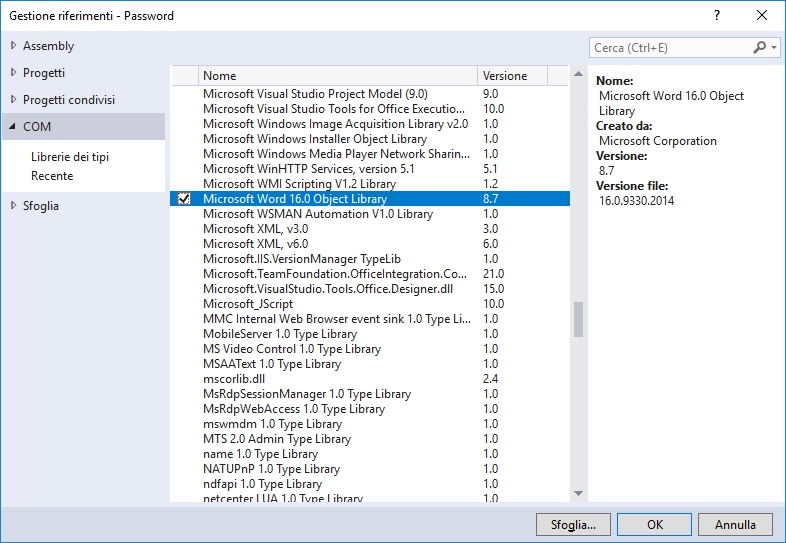The height and width of the screenshot is (543, 786).
Task: Uncheck Microsoft Word 16.0 Object Library checkbox
Action: click(183, 199)
